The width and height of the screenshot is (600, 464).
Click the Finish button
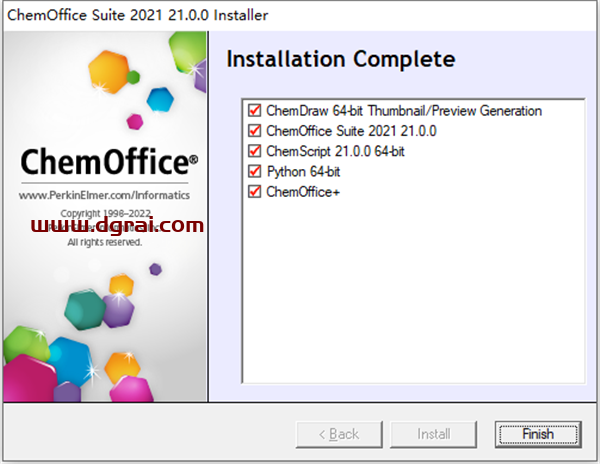pos(537,434)
